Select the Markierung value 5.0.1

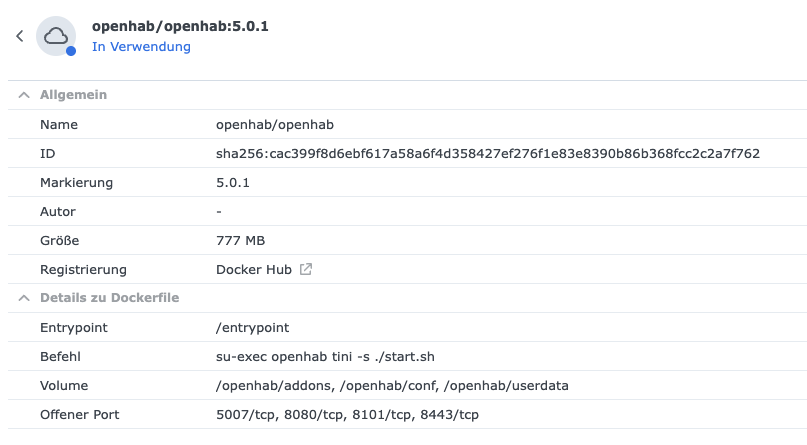[x=233, y=182]
